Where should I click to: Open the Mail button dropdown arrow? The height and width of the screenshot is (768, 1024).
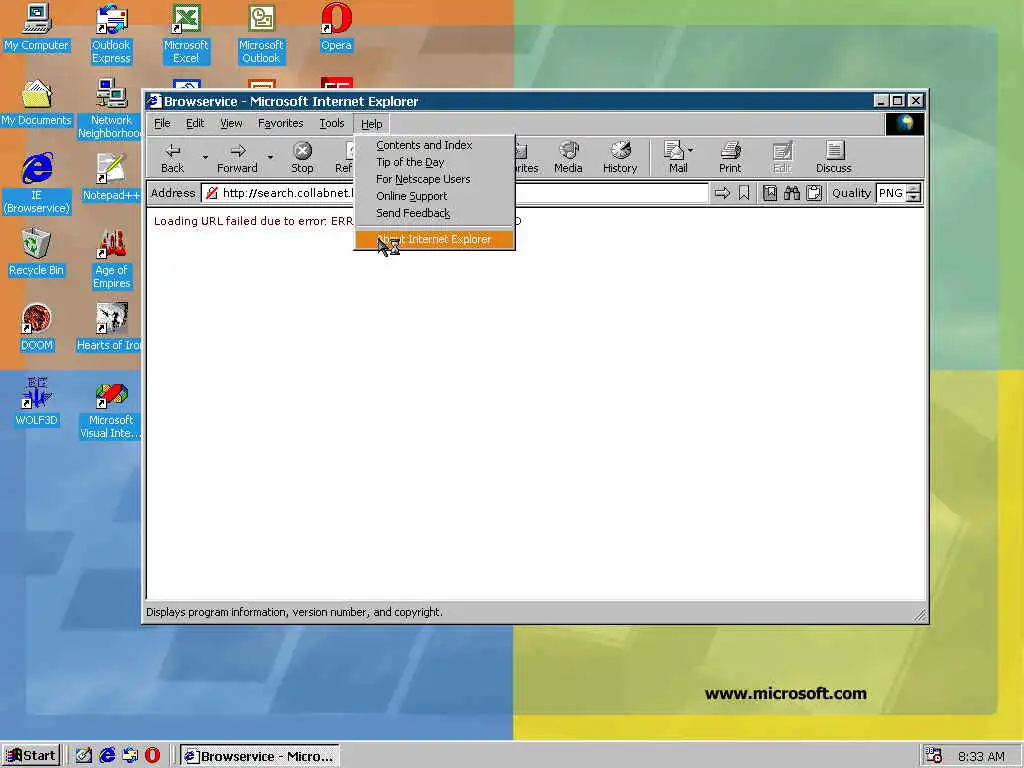pyautogui.click(x=691, y=150)
